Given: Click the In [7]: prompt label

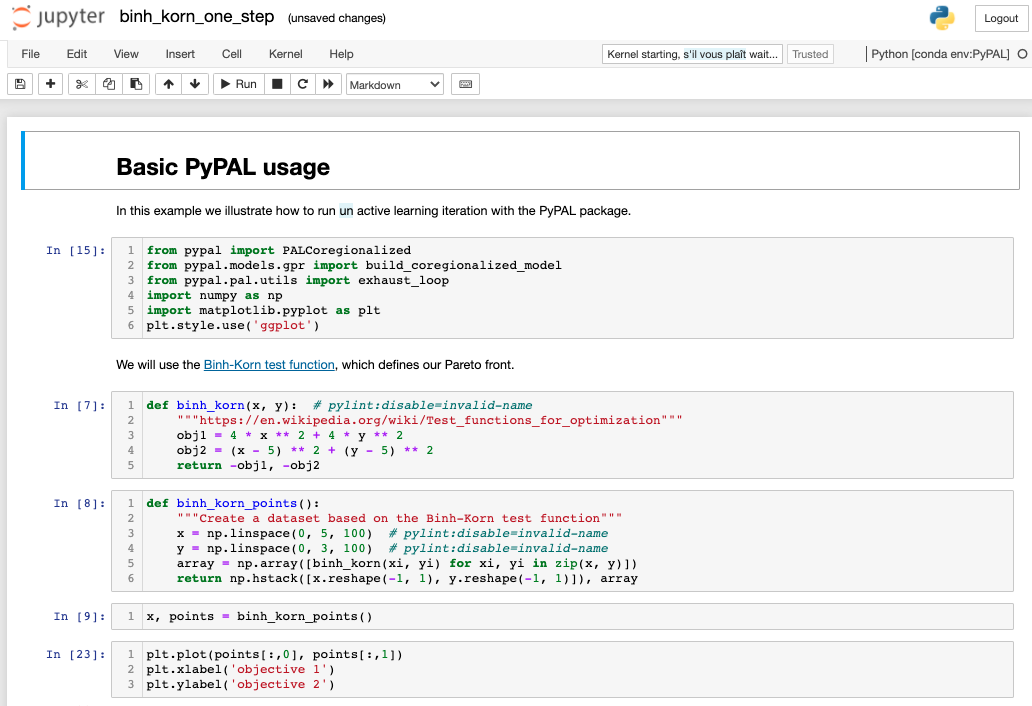Looking at the screenshot, I should click(x=79, y=405).
